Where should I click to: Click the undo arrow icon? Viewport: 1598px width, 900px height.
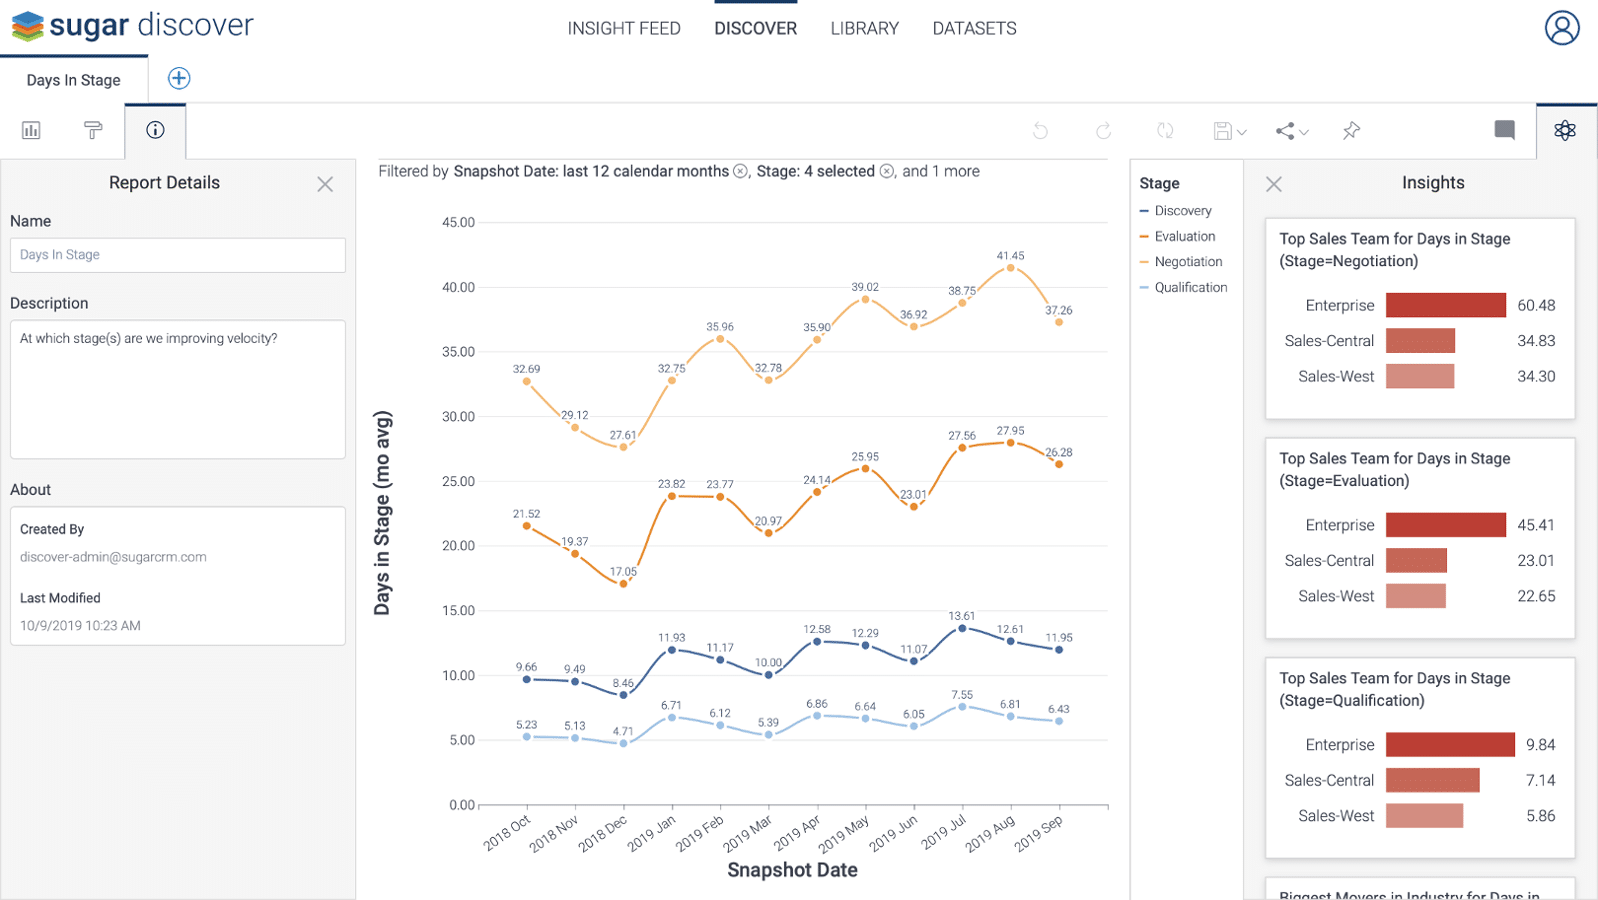pyautogui.click(x=1040, y=131)
